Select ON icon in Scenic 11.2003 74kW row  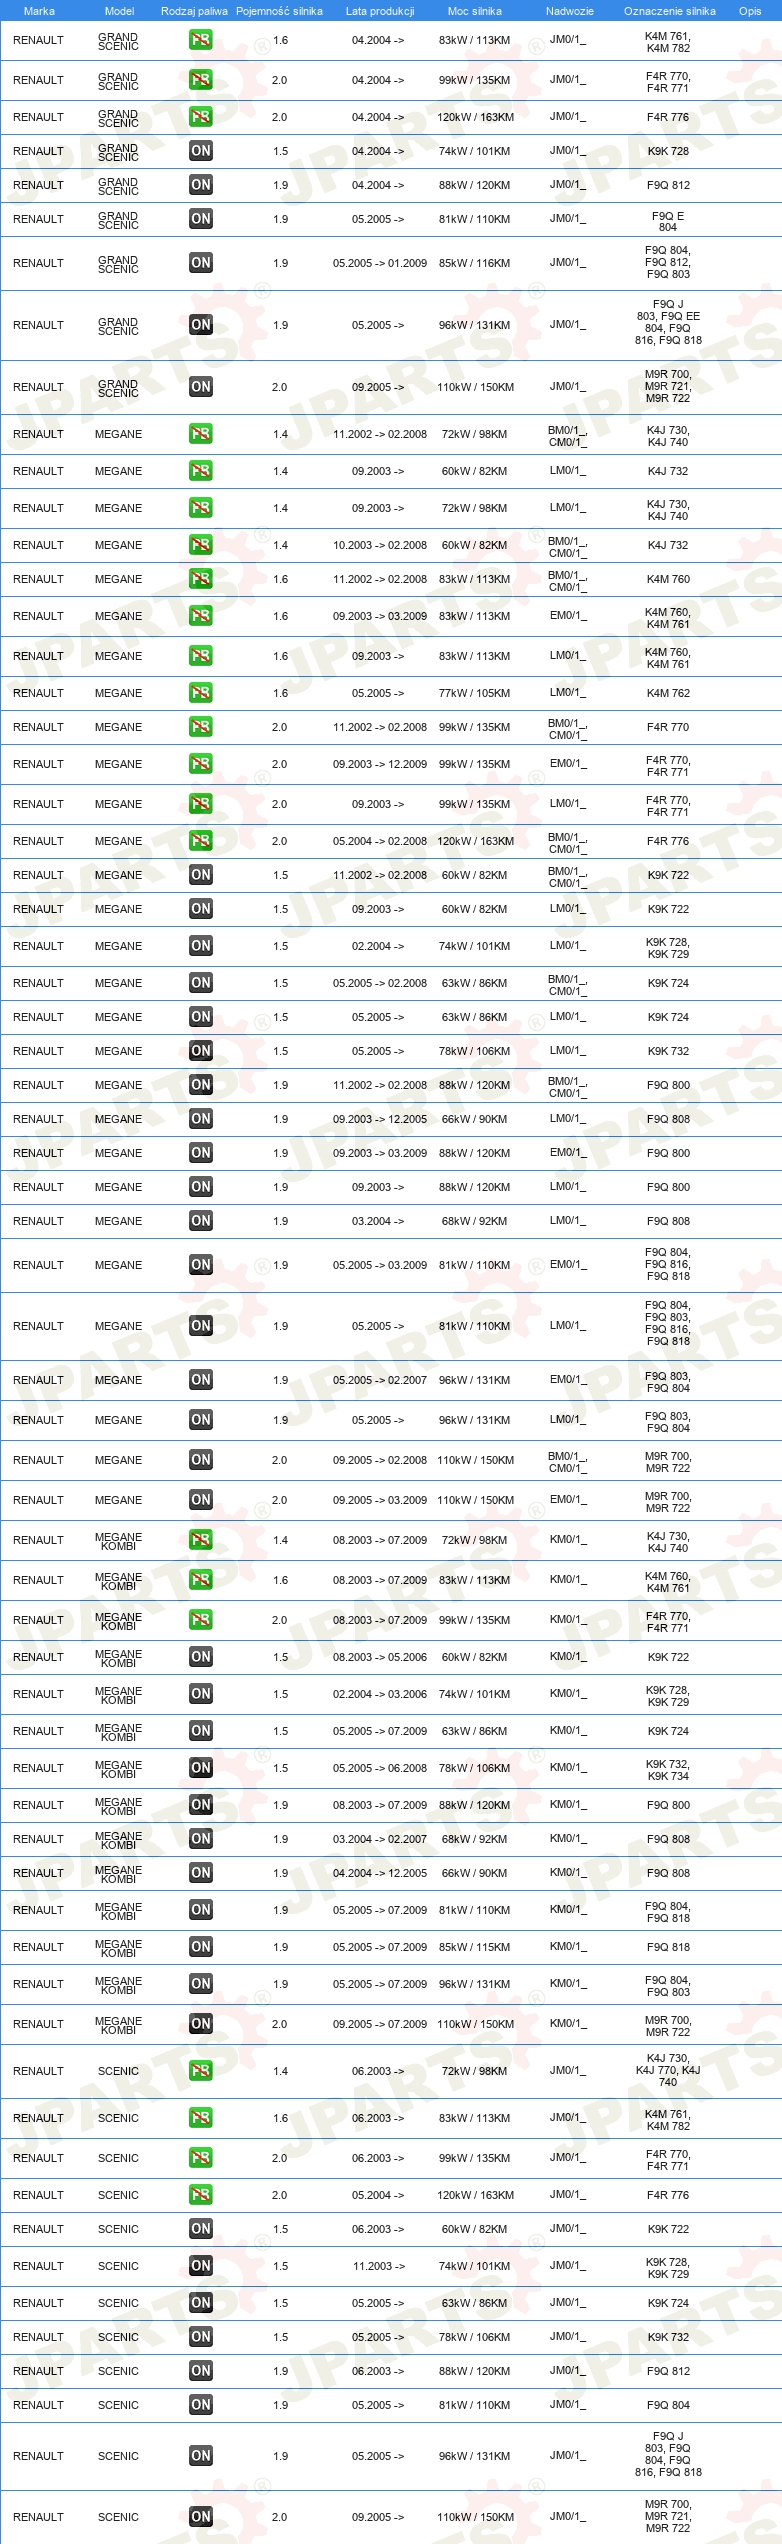pyautogui.click(x=200, y=2267)
